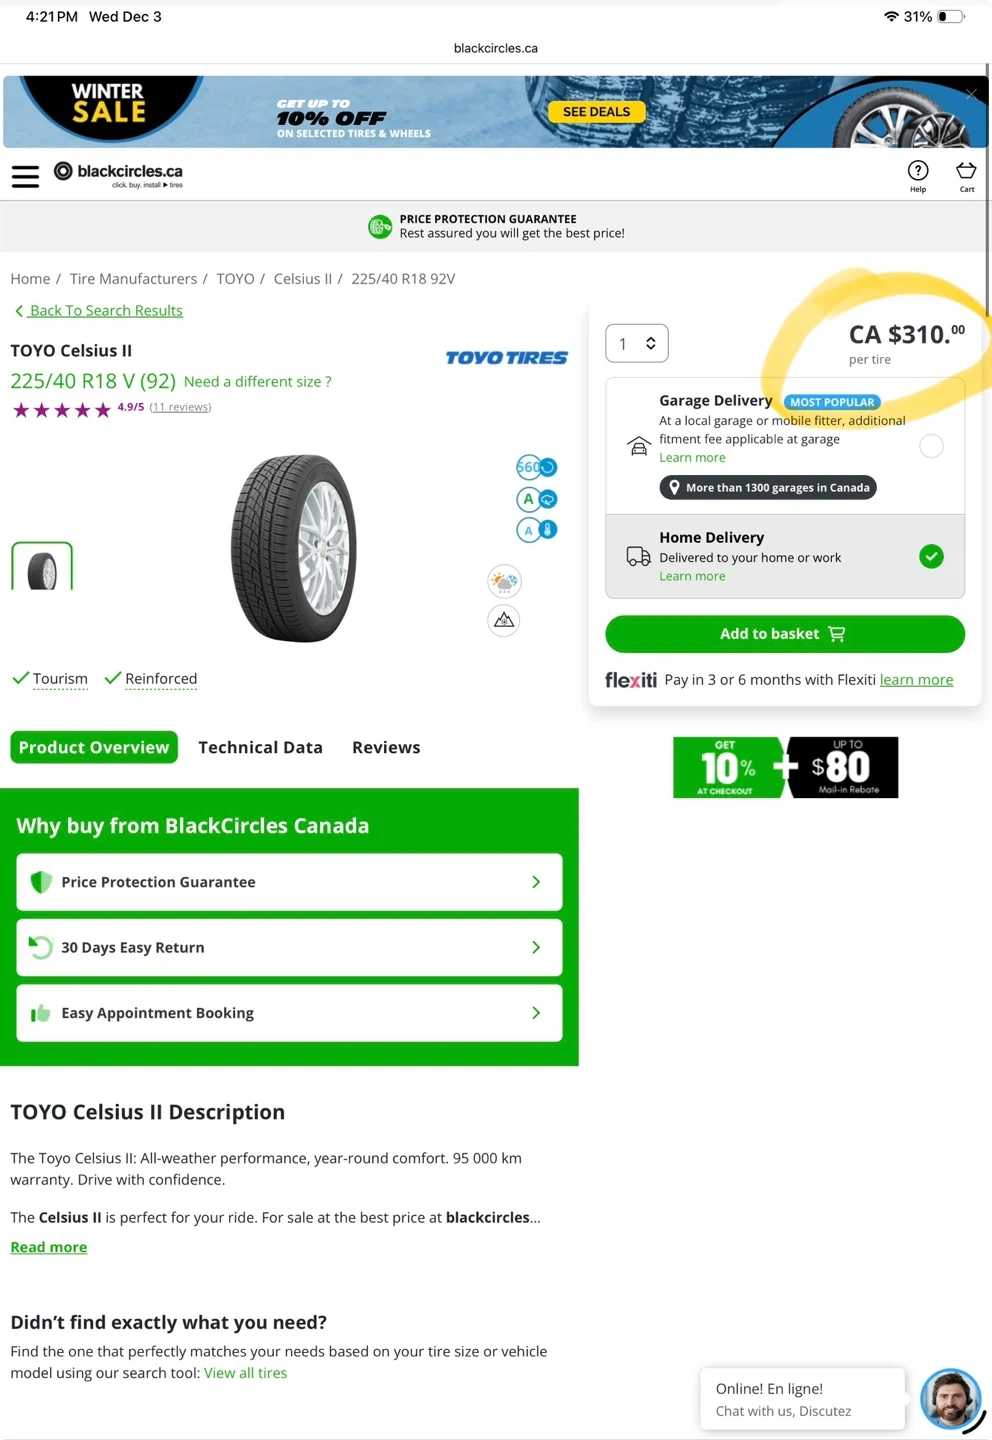Click the Add to basket button
992x1440 pixels.
click(784, 634)
